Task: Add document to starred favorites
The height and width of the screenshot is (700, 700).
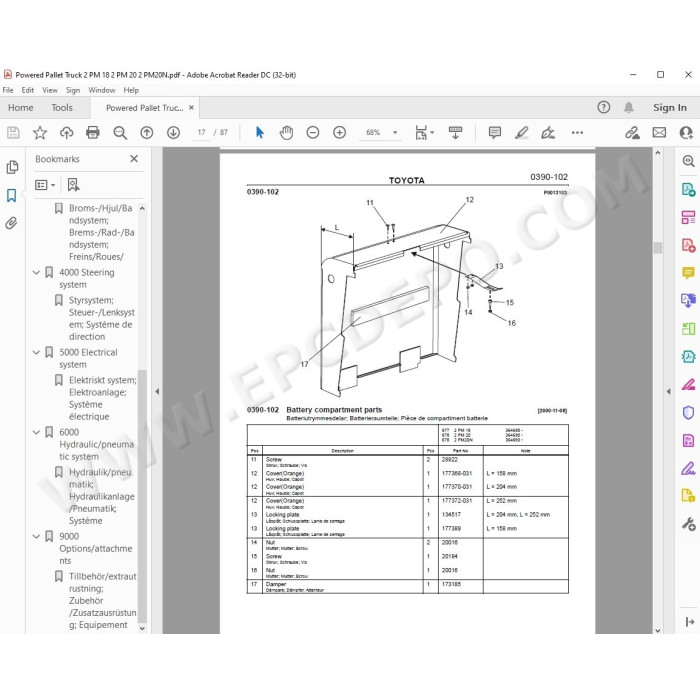Action: 40,133
